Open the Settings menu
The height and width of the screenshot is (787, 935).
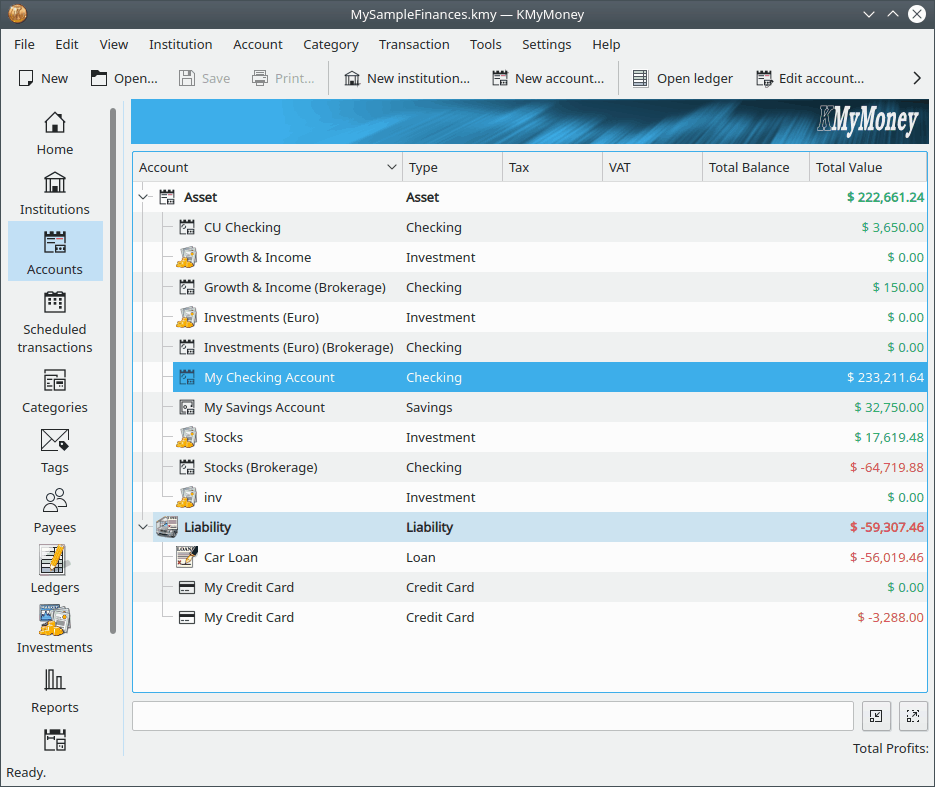pyautogui.click(x=547, y=44)
